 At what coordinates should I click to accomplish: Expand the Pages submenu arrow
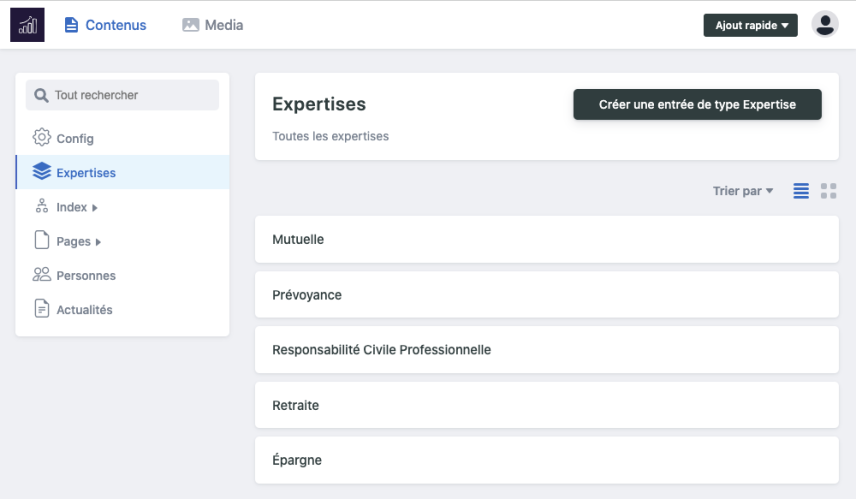tap(98, 242)
